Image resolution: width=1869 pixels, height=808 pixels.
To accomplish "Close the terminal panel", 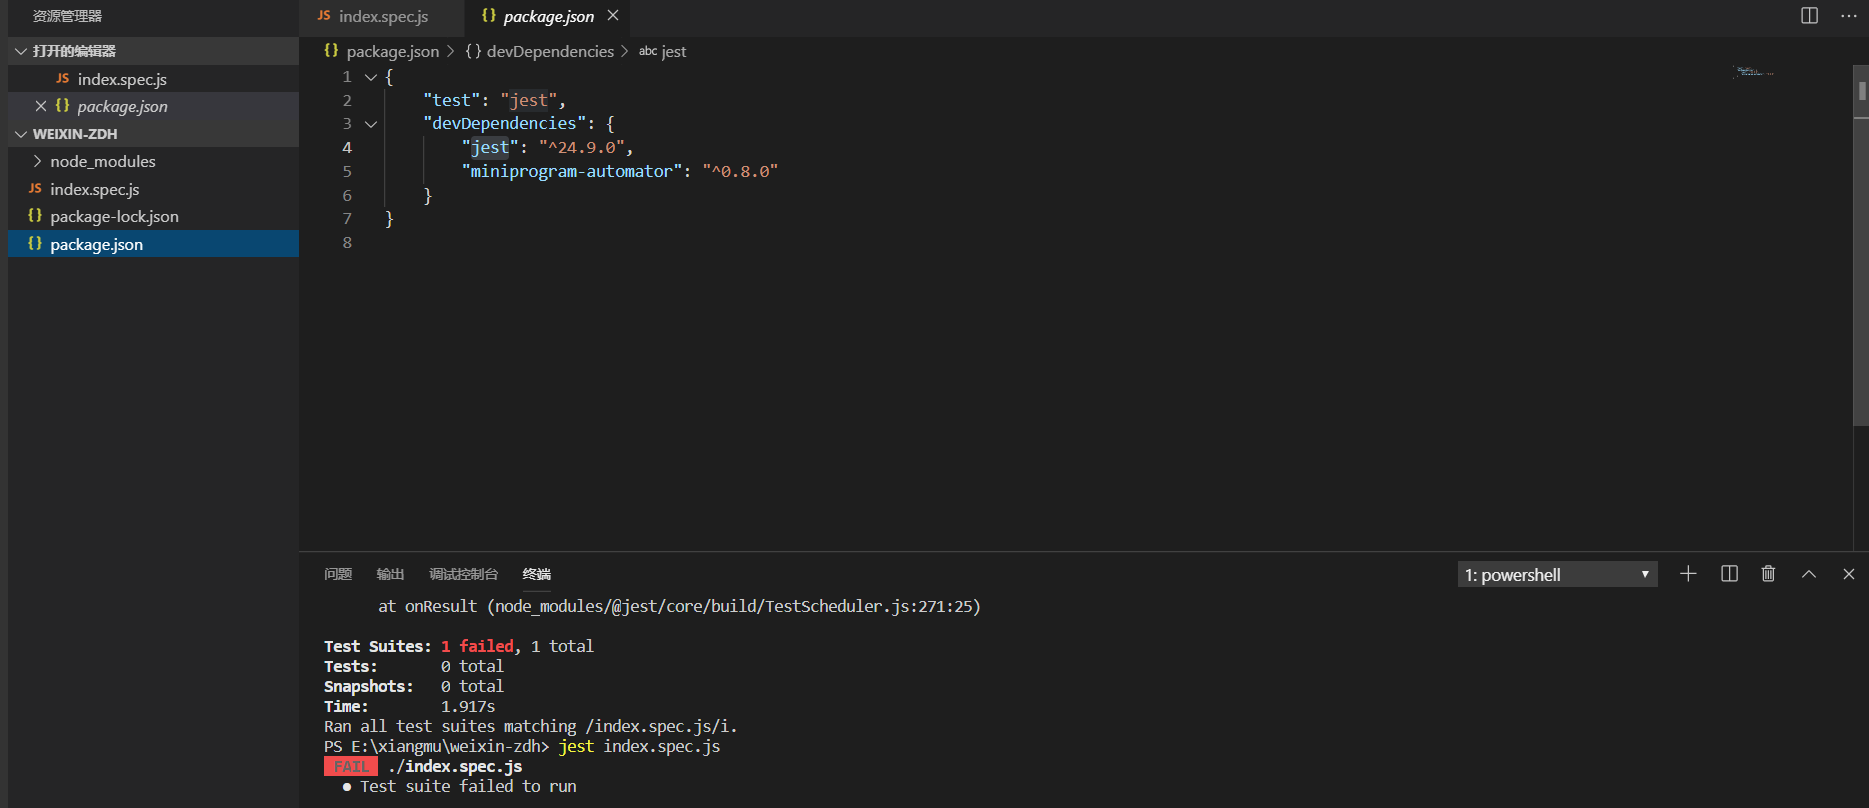I will pos(1848,574).
